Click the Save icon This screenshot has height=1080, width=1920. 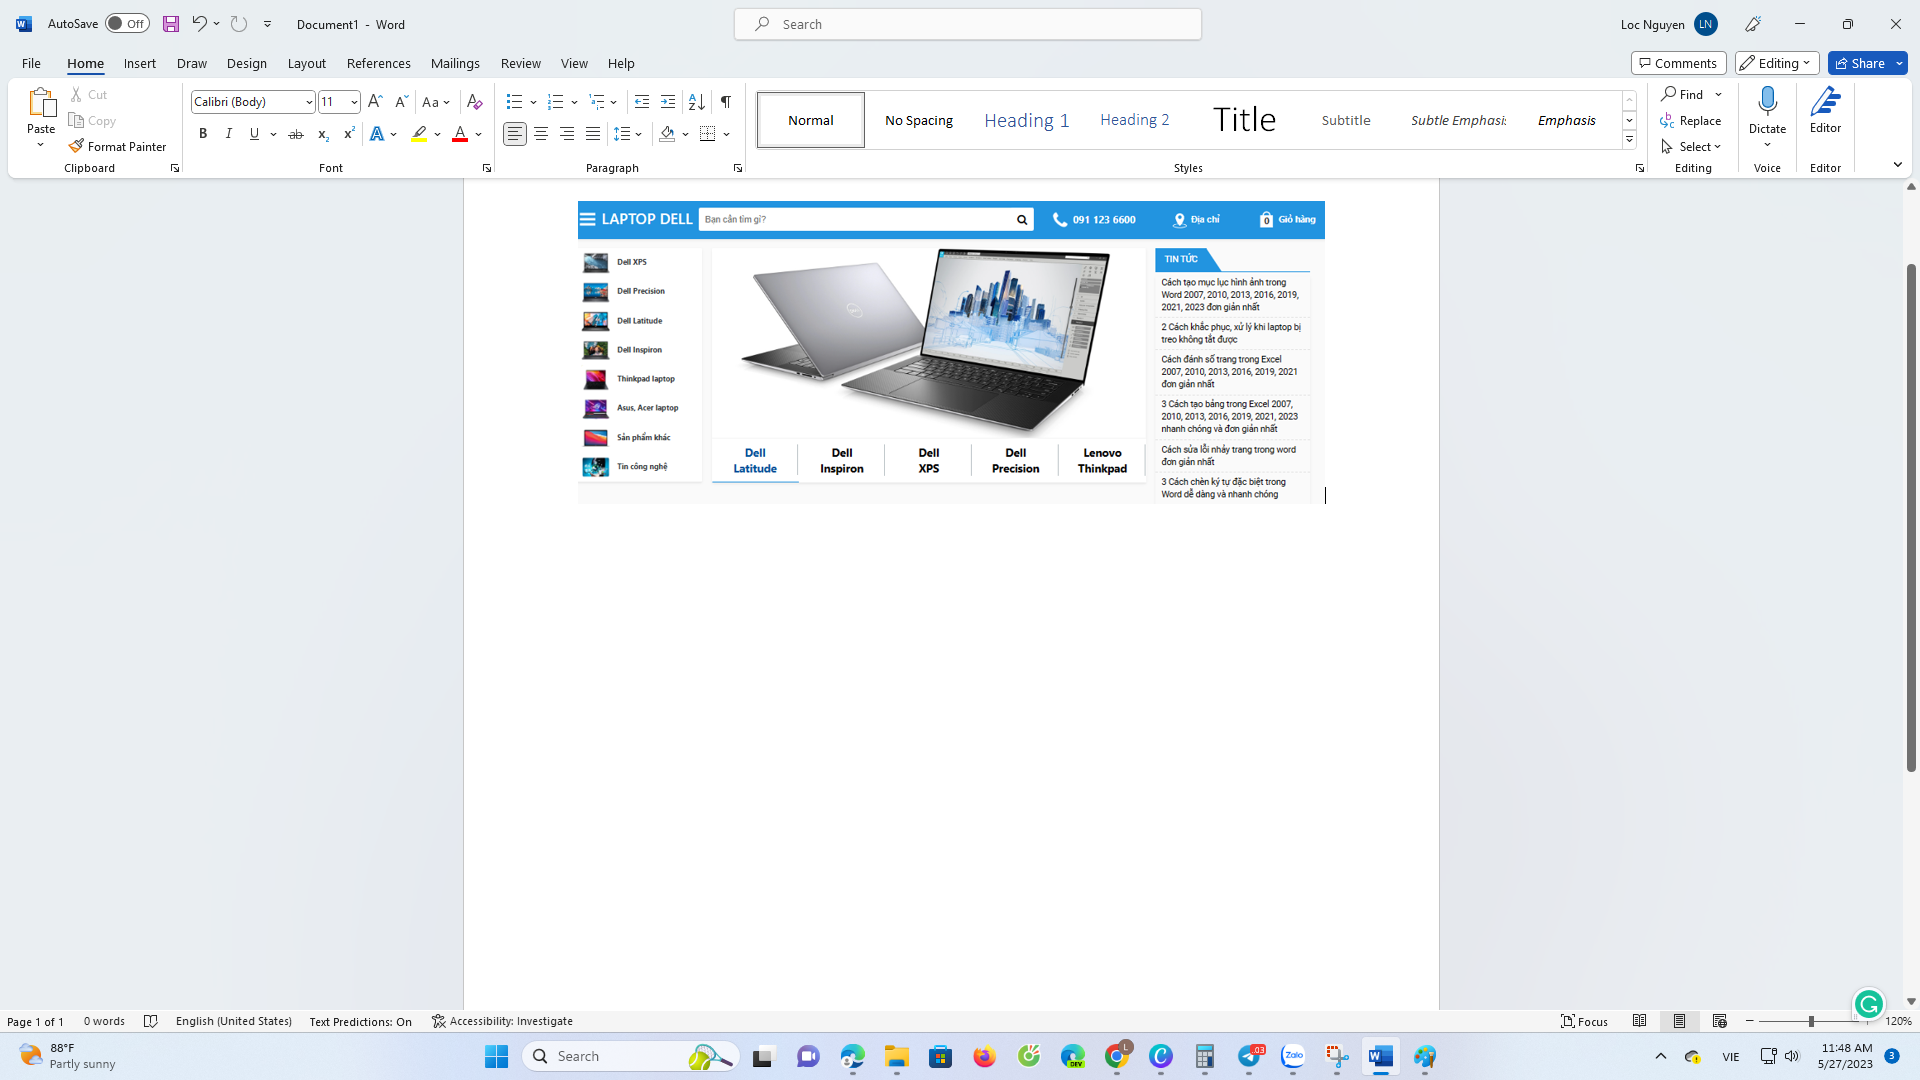coord(171,24)
